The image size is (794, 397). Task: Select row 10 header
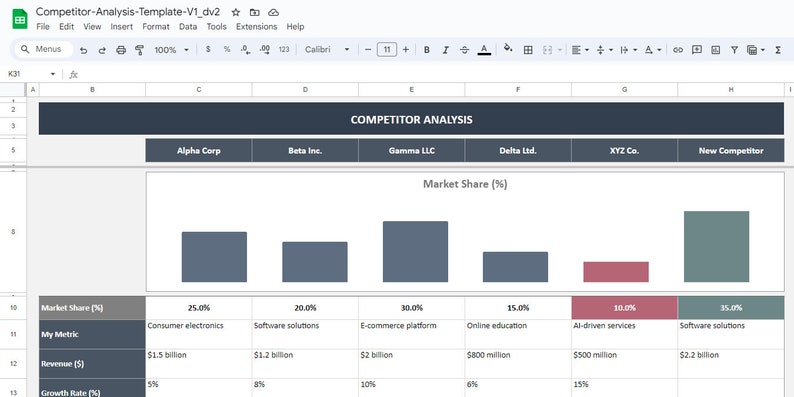tap(13, 308)
